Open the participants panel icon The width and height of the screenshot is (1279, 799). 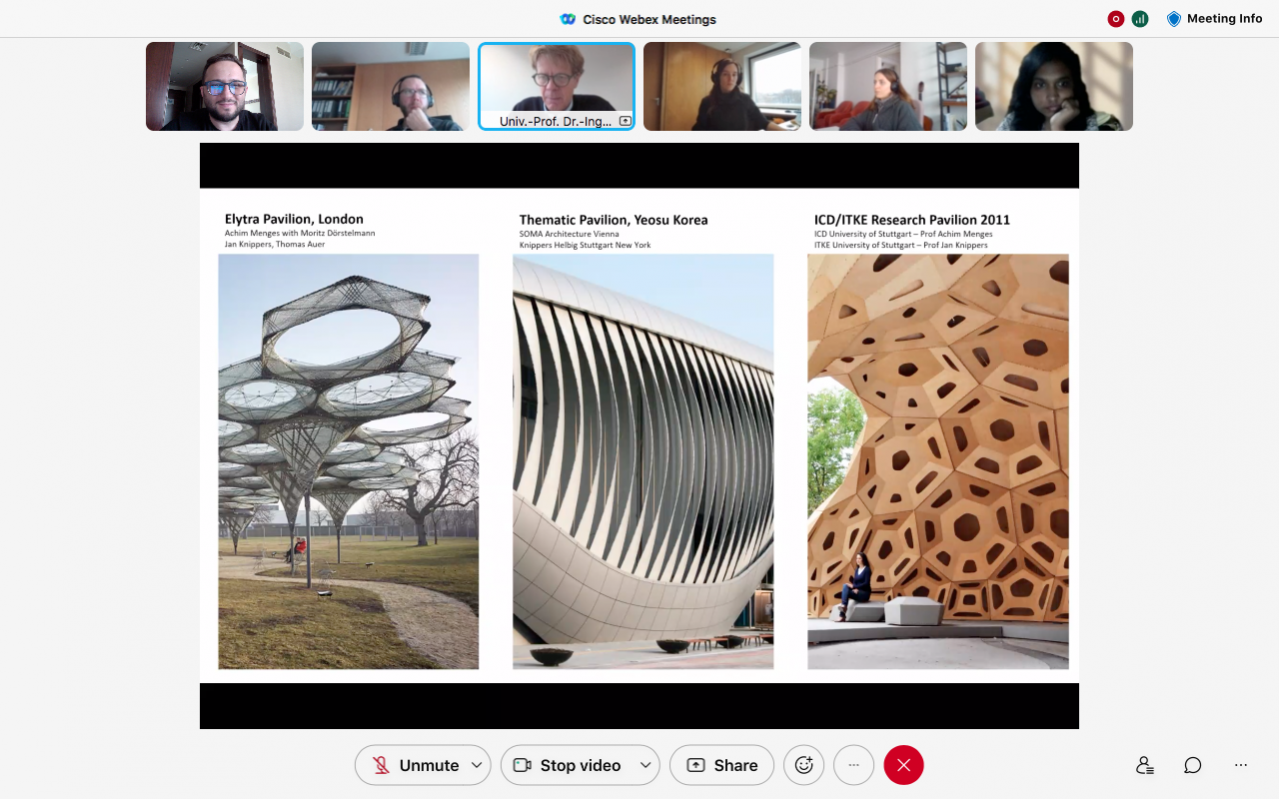(1144, 765)
